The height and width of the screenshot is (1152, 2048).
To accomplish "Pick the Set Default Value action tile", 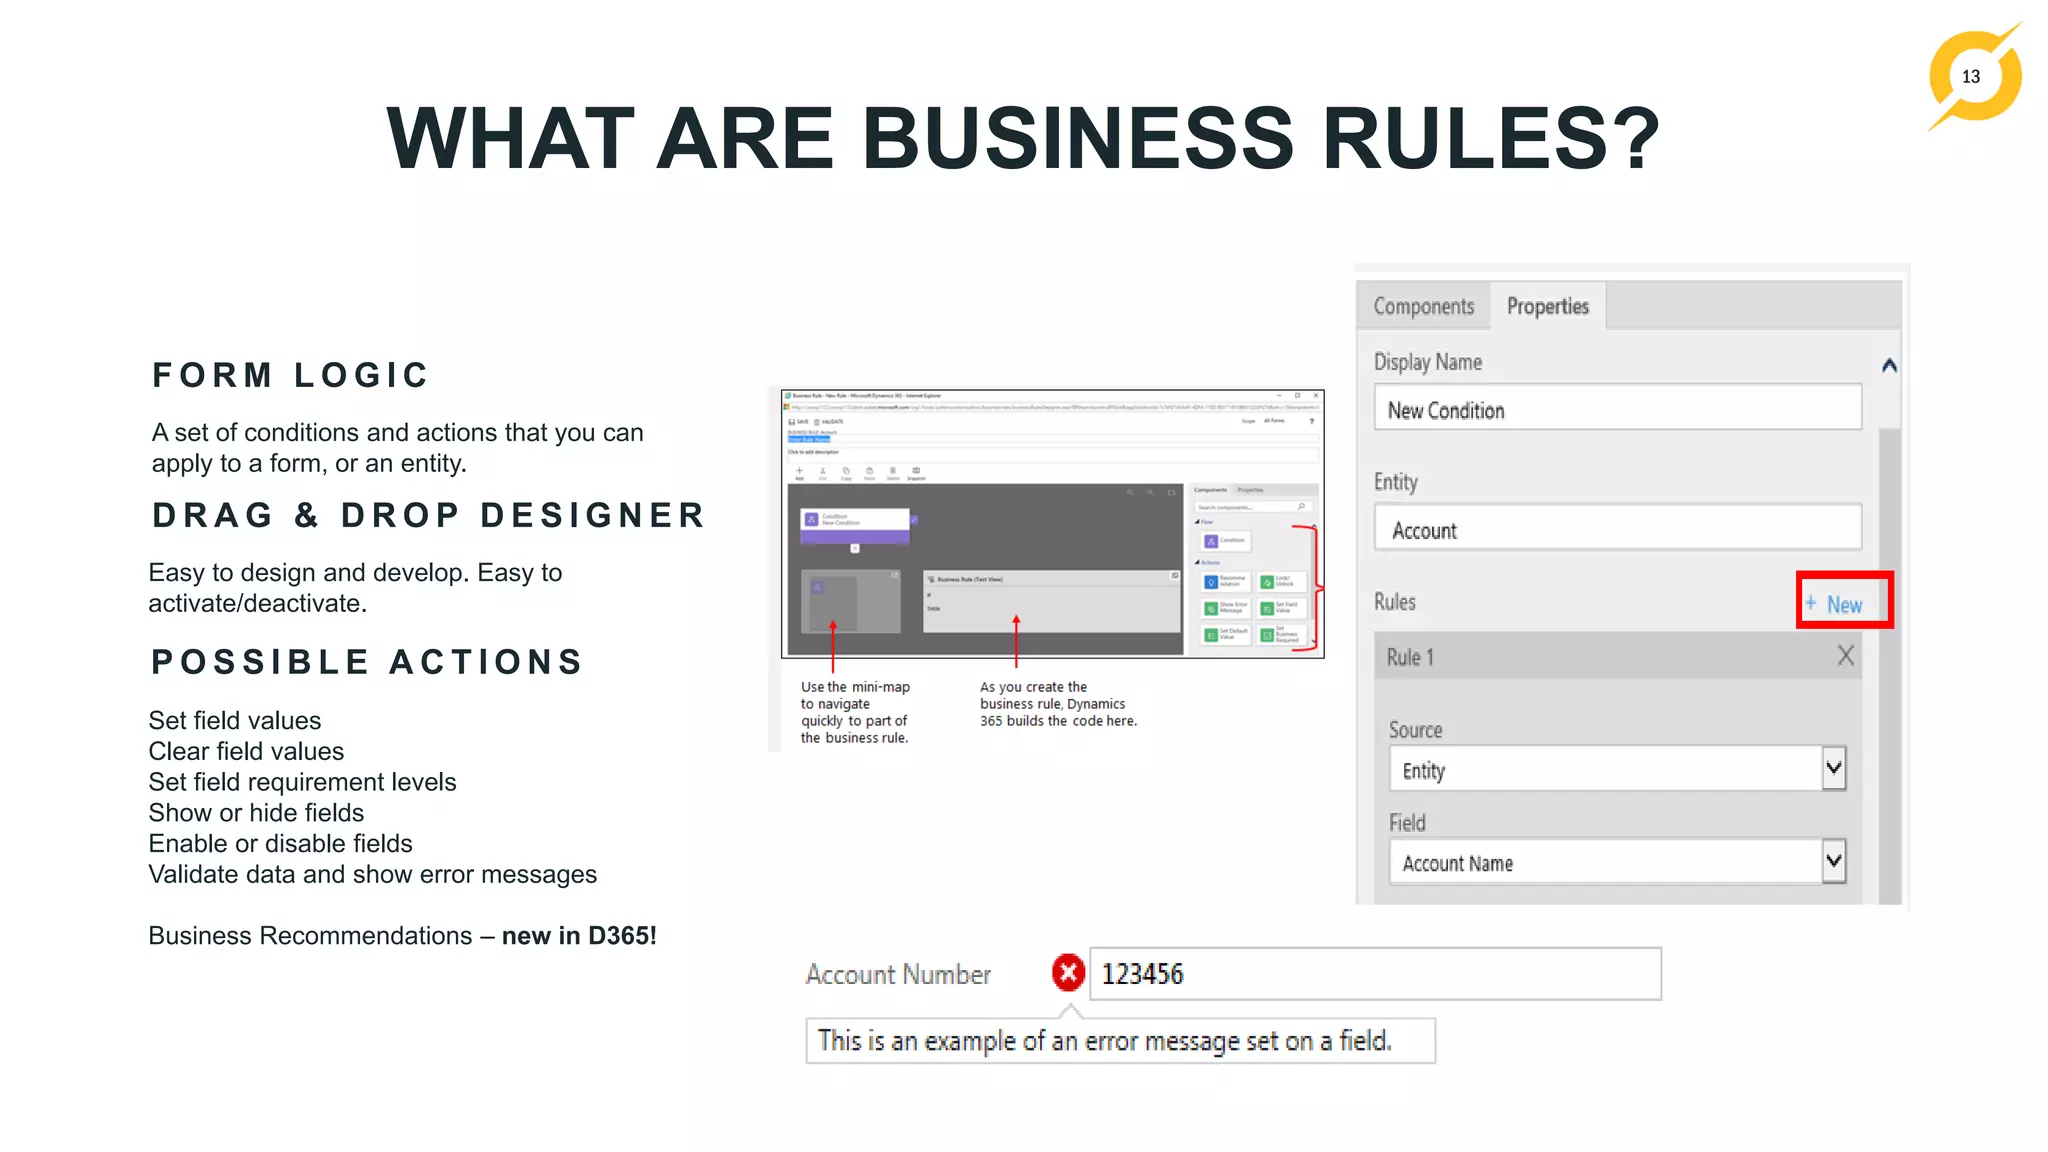I will pos(1225,634).
